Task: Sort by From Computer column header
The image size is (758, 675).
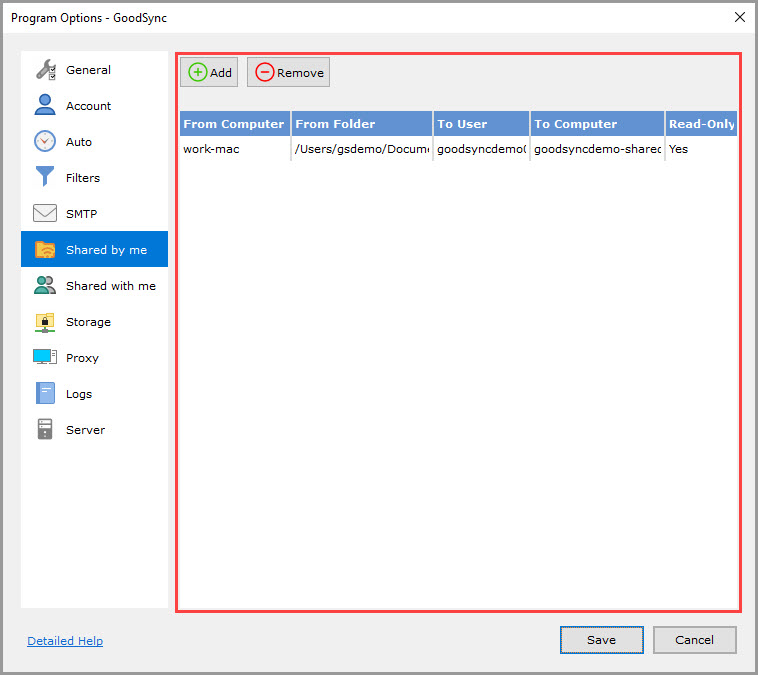Action: click(x=234, y=124)
